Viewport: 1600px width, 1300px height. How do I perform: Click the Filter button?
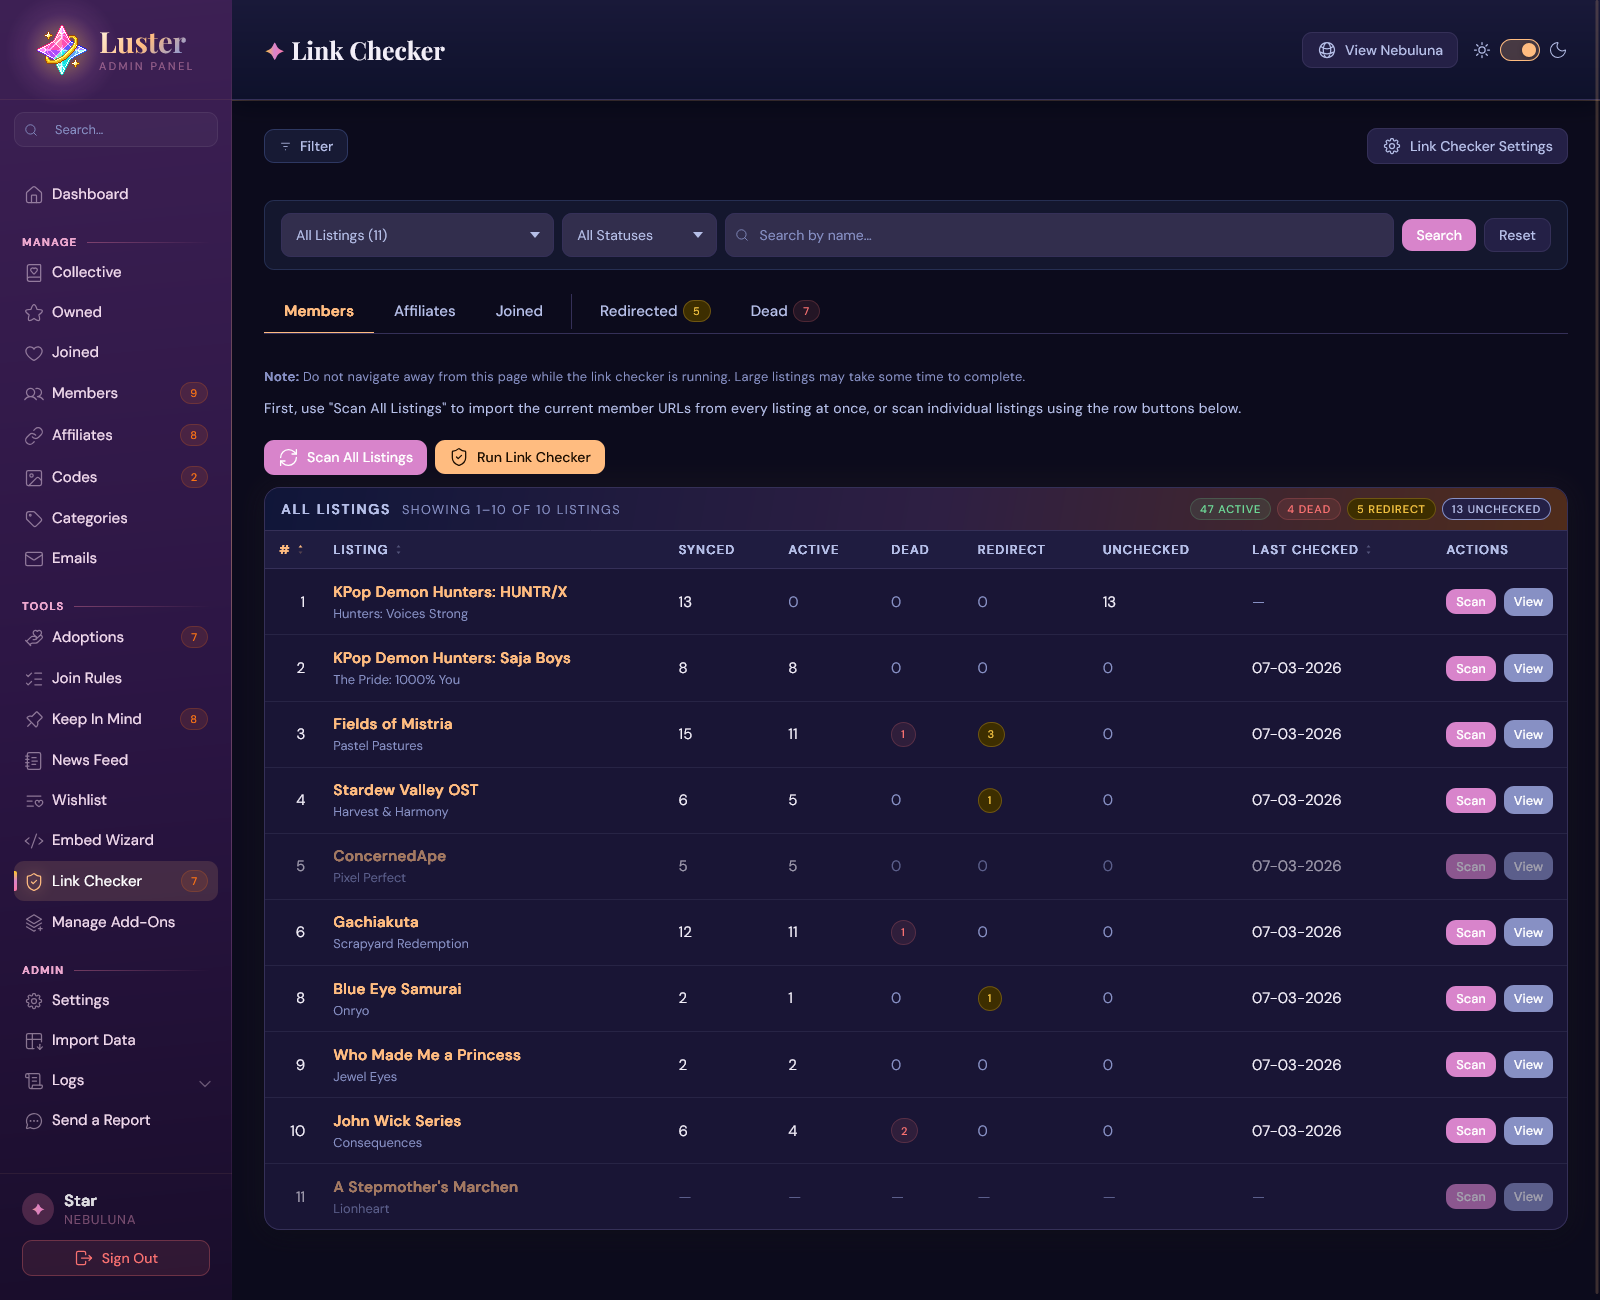pyautogui.click(x=306, y=146)
